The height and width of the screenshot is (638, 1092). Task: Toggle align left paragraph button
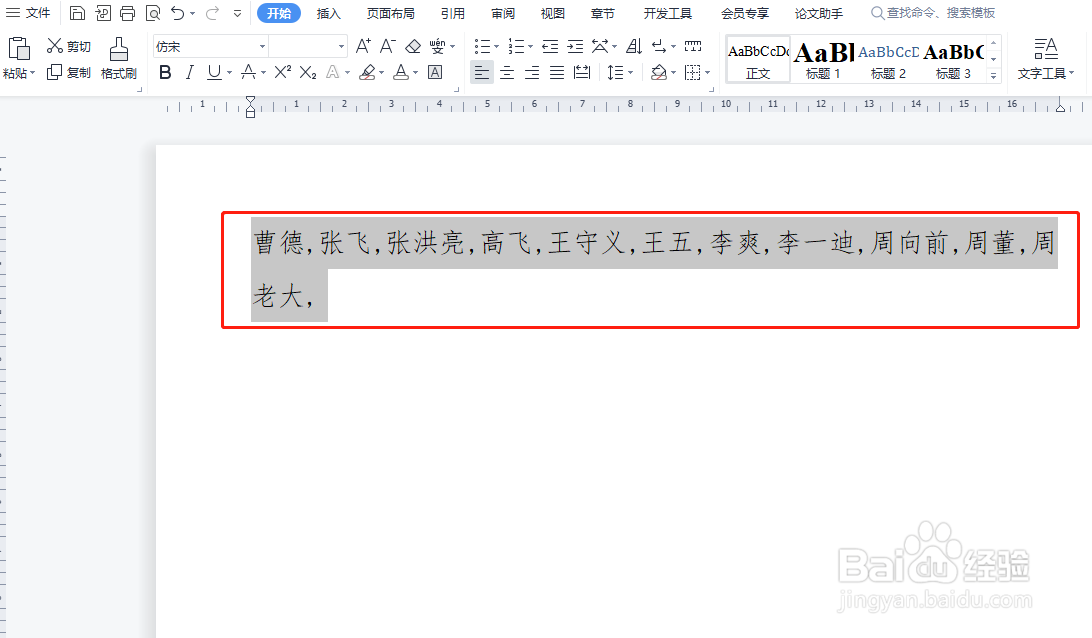482,72
